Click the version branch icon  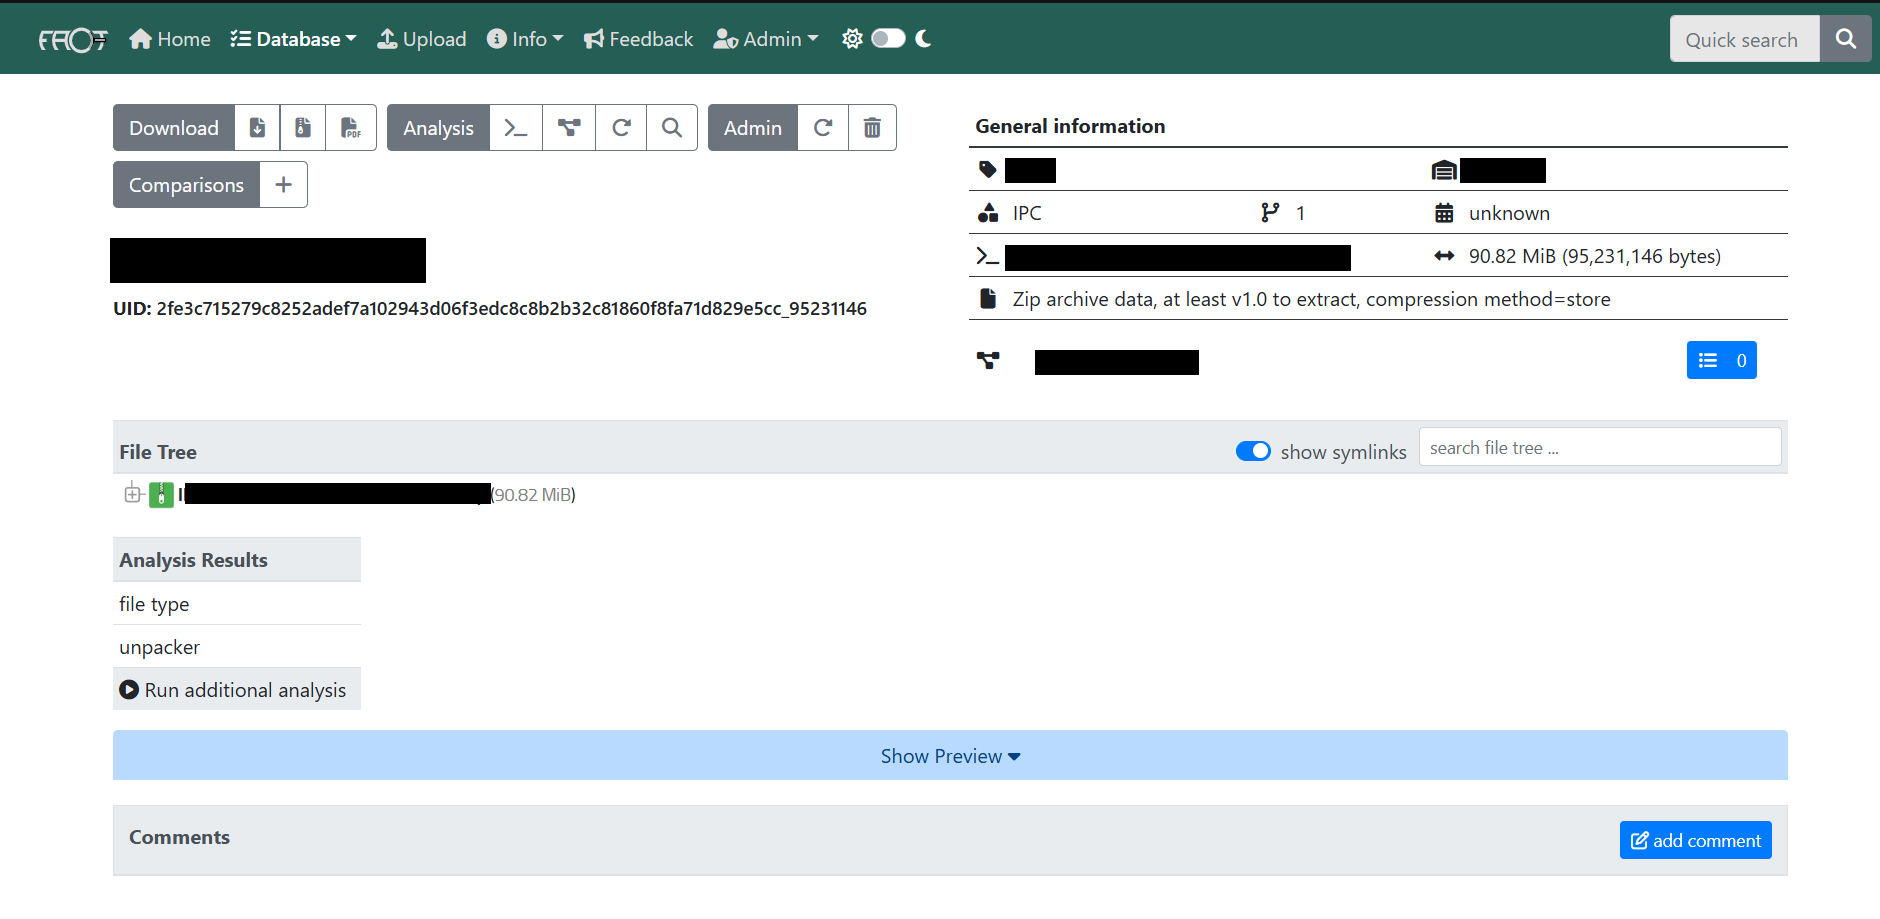(x=1270, y=213)
